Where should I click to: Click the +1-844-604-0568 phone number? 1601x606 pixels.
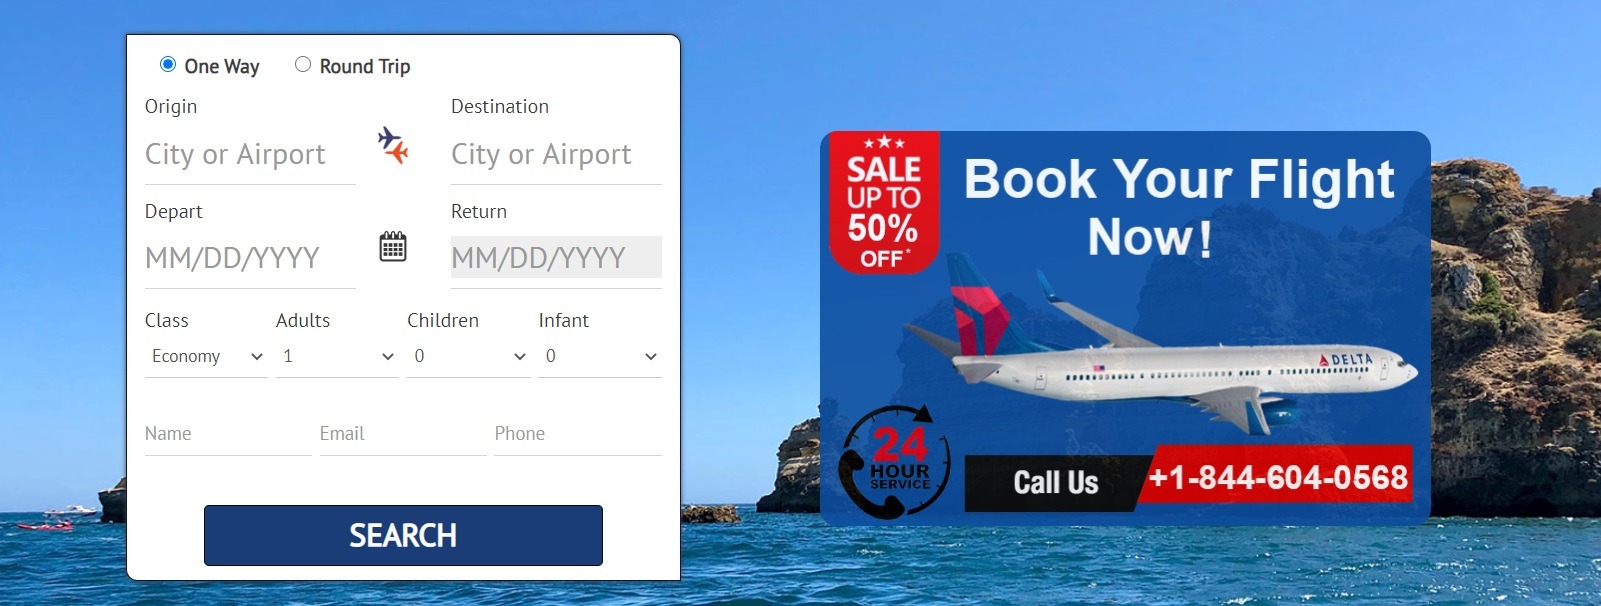click(x=1278, y=477)
